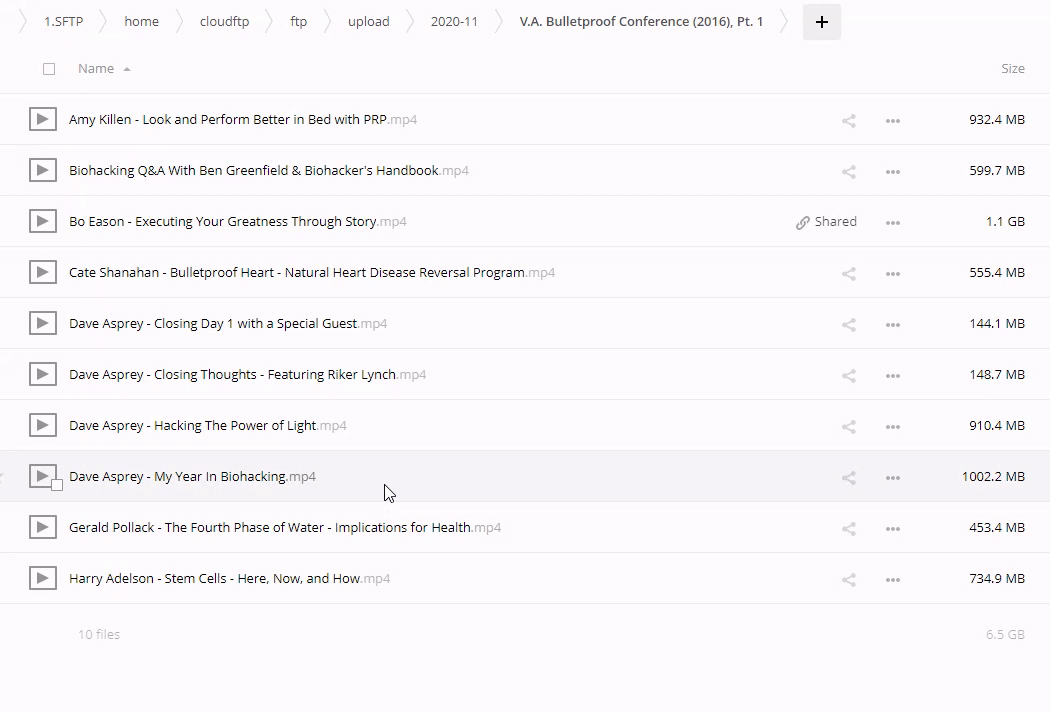Click the plus button to add new

[x=821, y=22]
